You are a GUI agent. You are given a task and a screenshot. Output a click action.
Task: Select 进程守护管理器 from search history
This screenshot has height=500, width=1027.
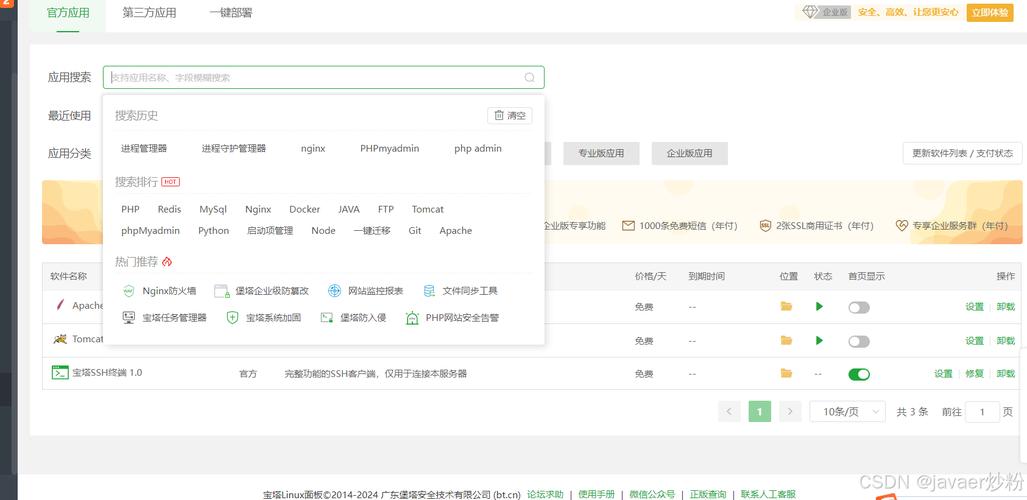pos(234,148)
